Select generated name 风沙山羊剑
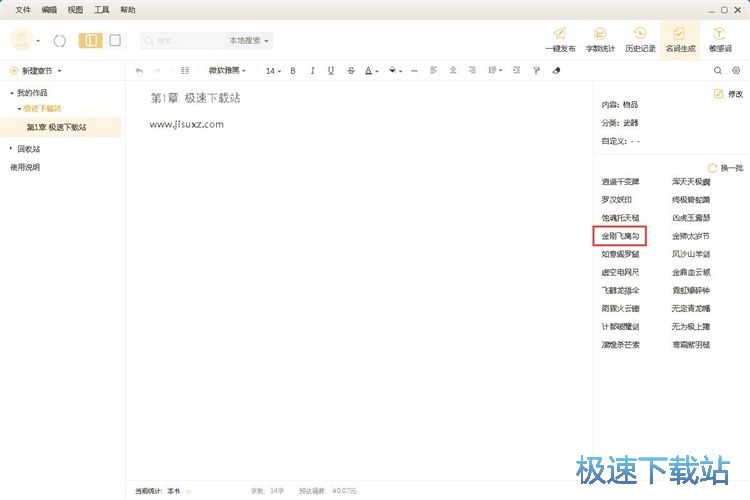Screen dimensions: 750x500 pyautogui.click(x=690, y=254)
